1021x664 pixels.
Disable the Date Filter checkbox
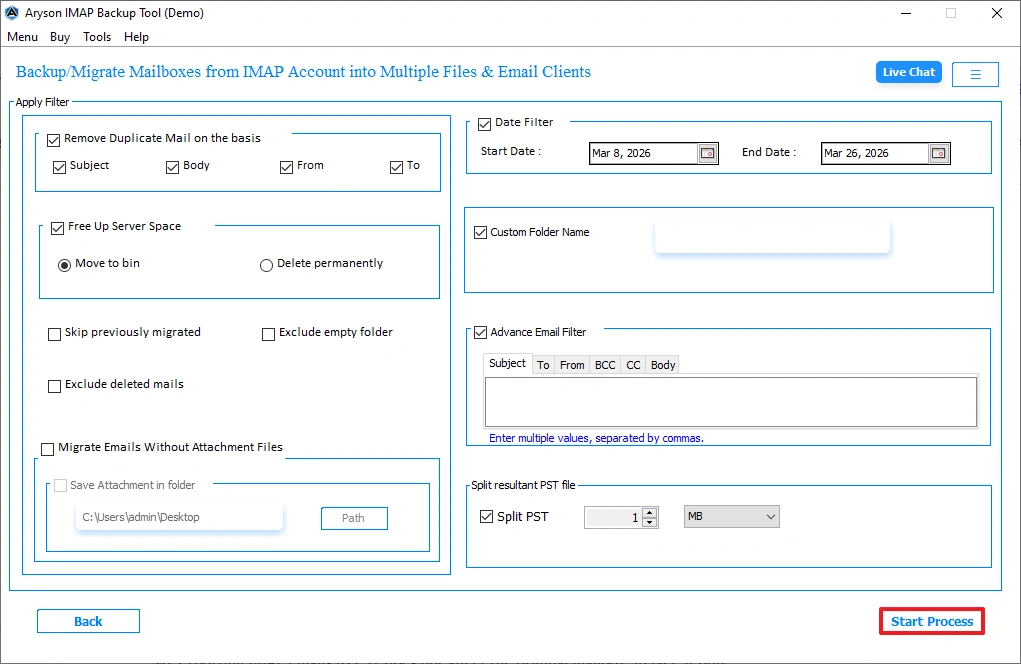coord(485,122)
